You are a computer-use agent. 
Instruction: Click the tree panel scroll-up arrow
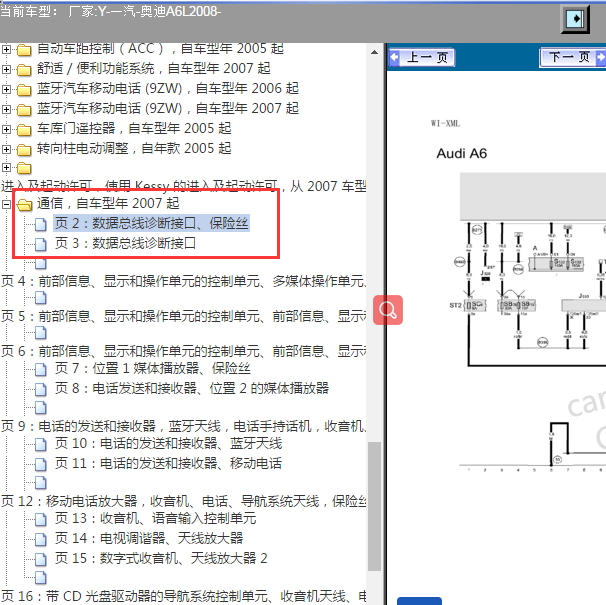tap(374, 52)
